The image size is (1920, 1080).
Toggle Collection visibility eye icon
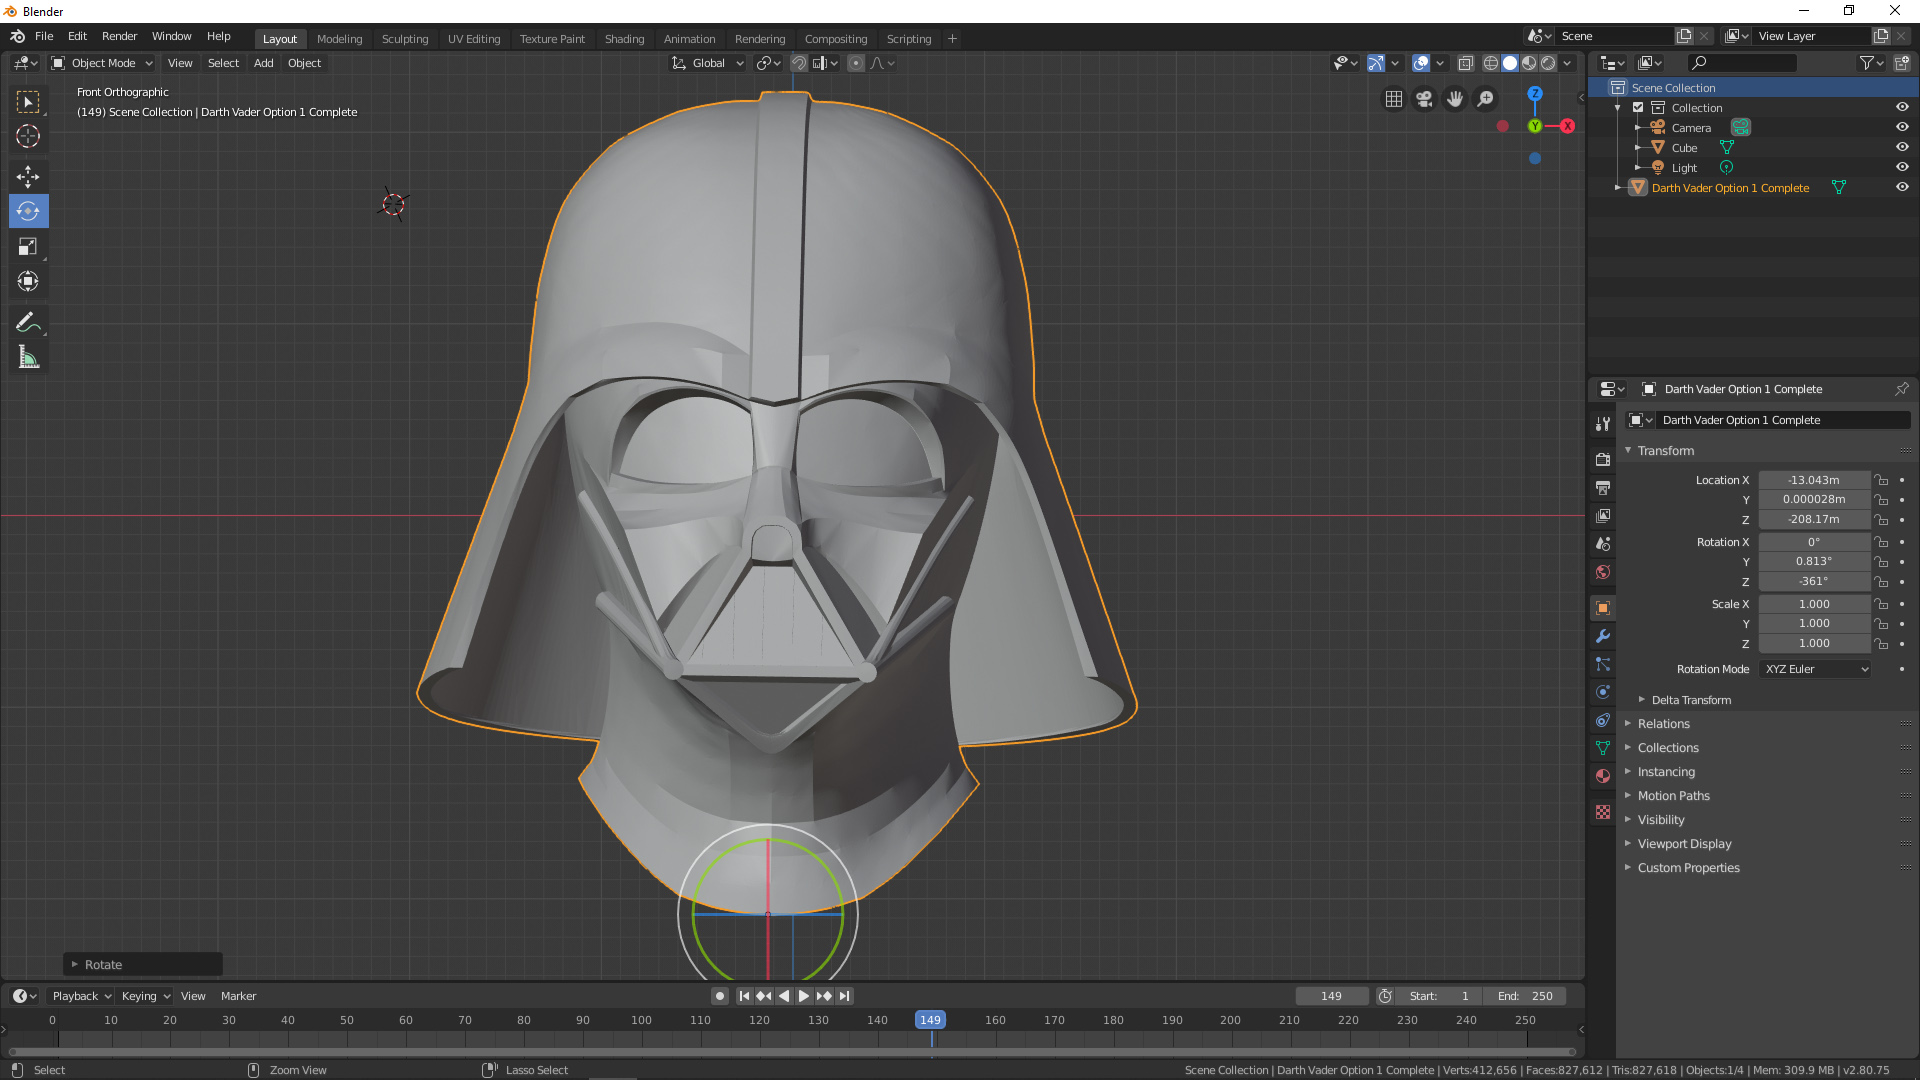(1902, 107)
